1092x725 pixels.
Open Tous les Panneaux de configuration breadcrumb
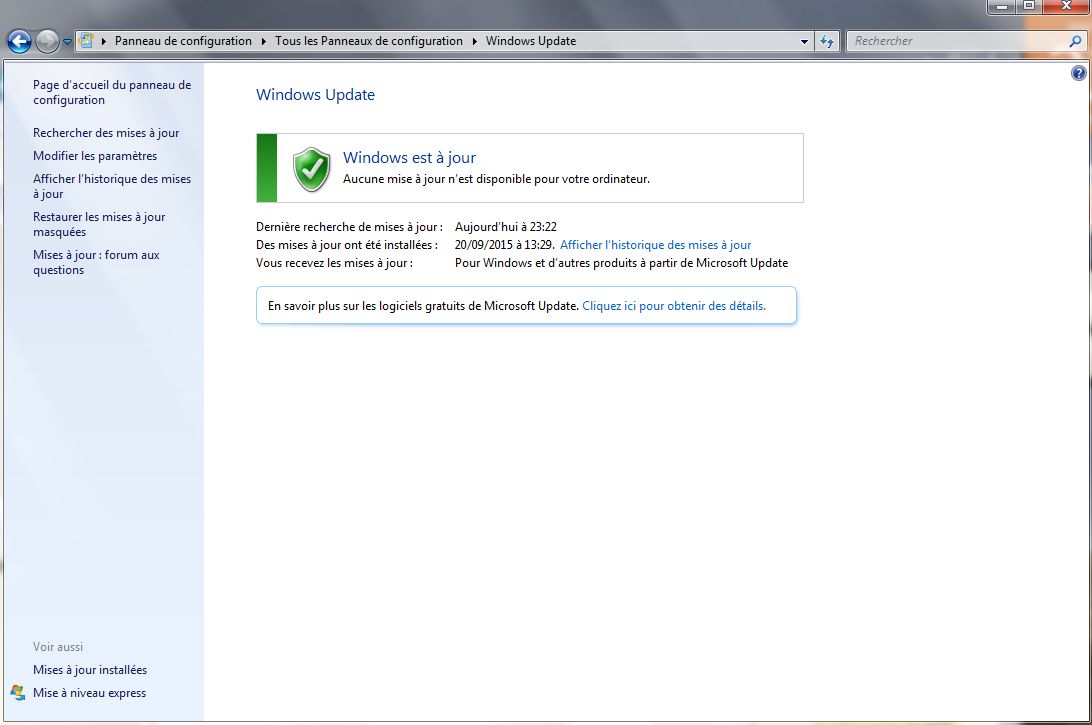click(x=368, y=41)
